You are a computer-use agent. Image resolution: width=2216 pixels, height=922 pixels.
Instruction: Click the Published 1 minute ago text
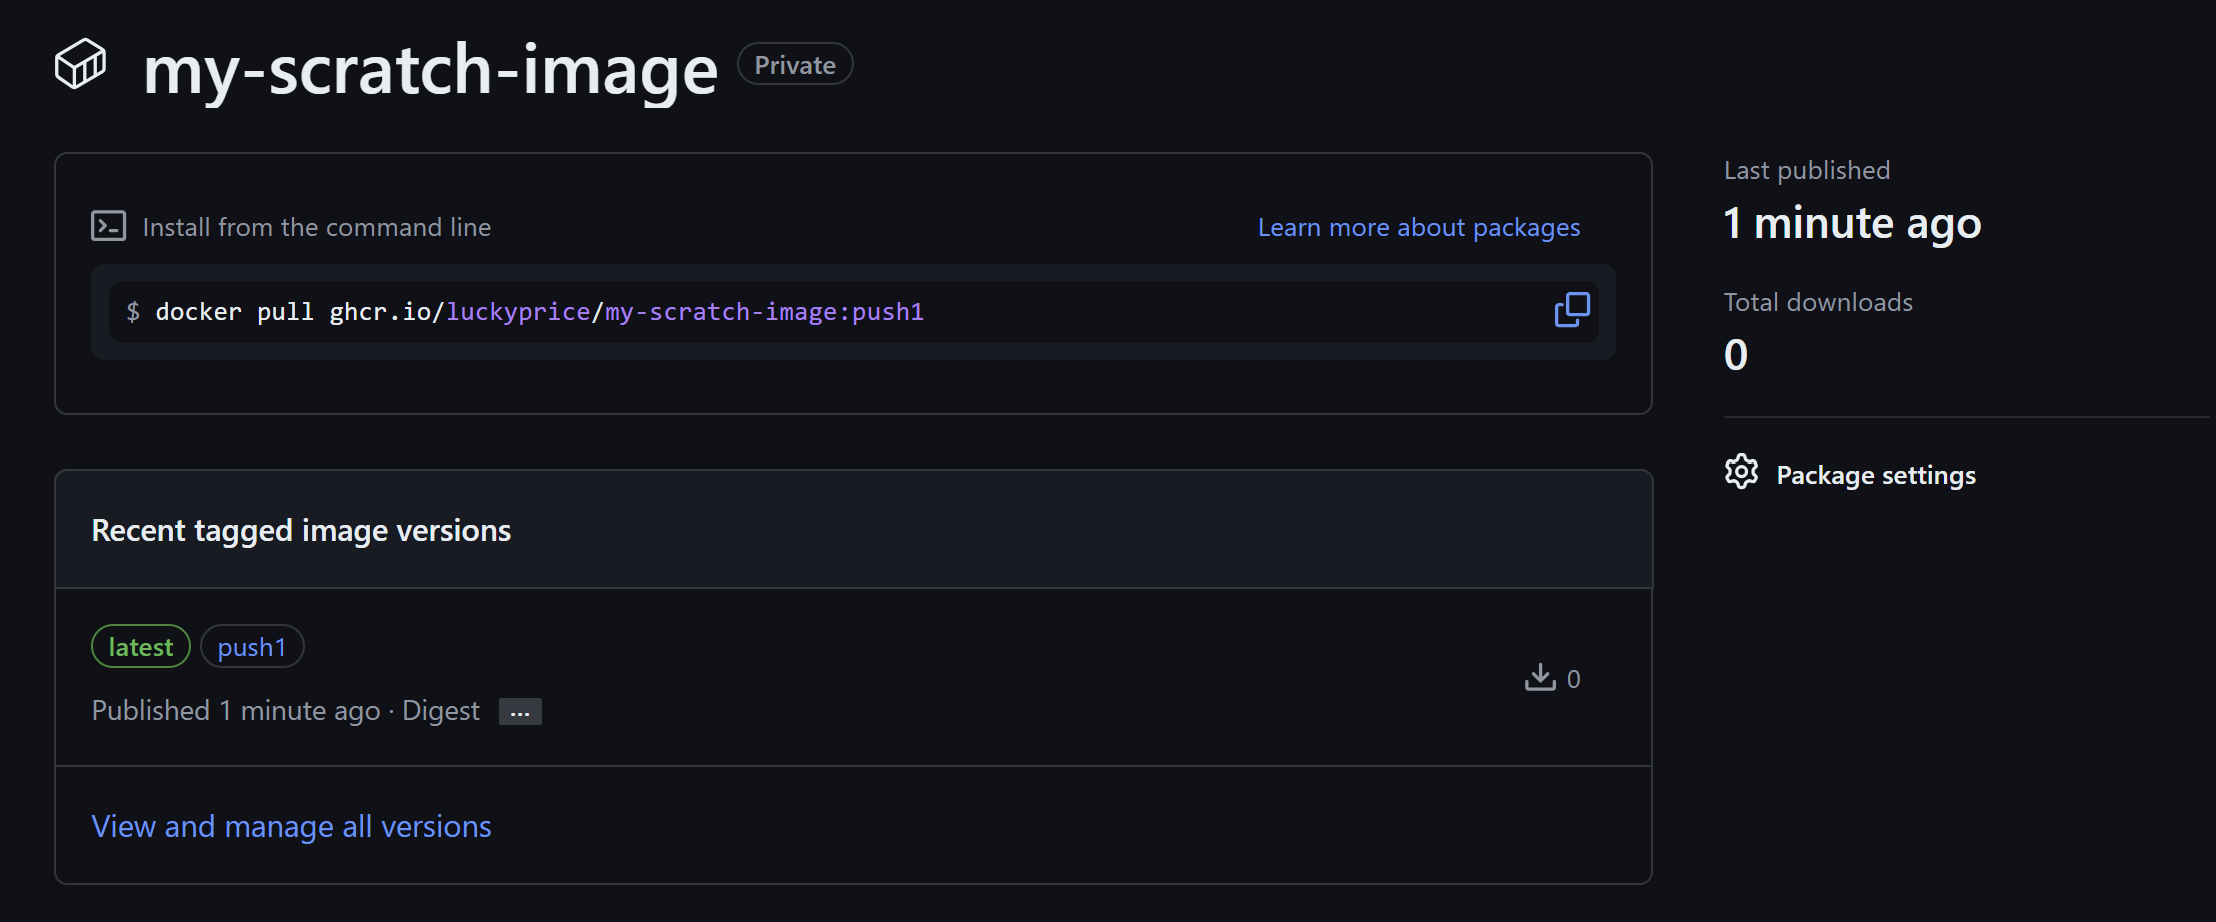(x=236, y=711)
